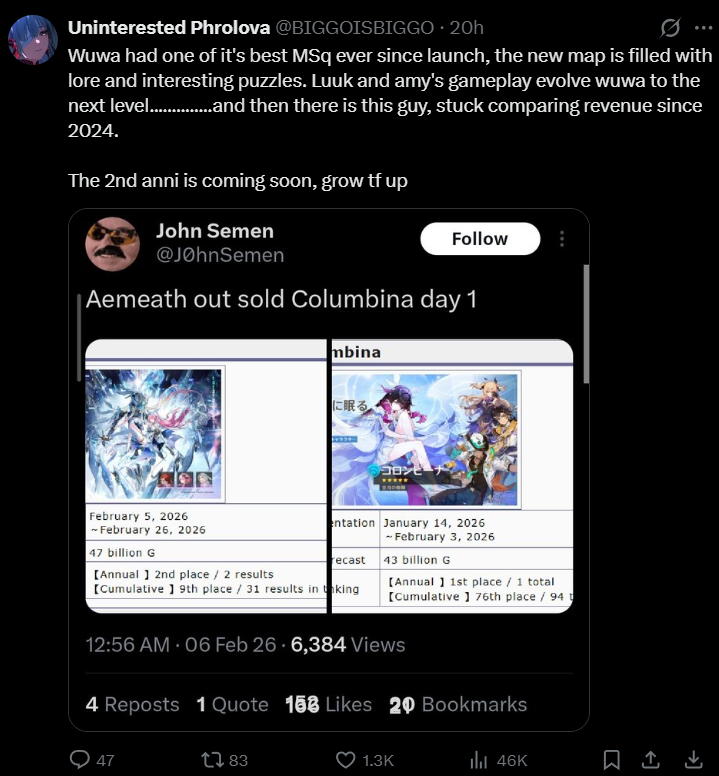Open the 4 Reposts list

click(x=132, y=704)
